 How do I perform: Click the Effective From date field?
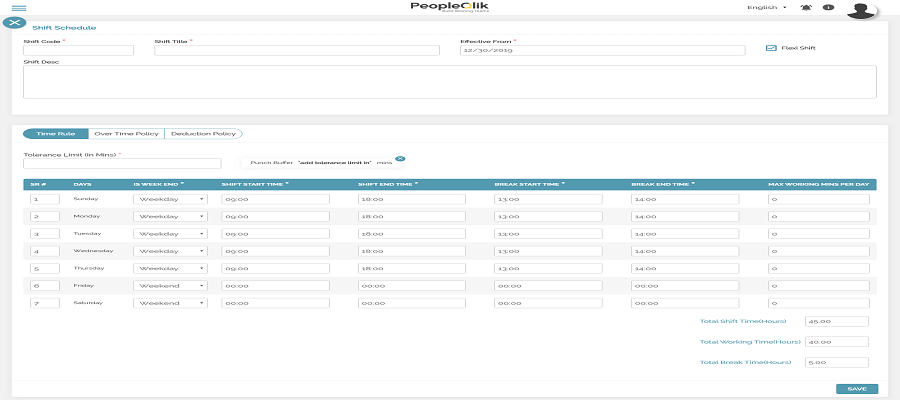pyautogui.click(x=602, y=50)
